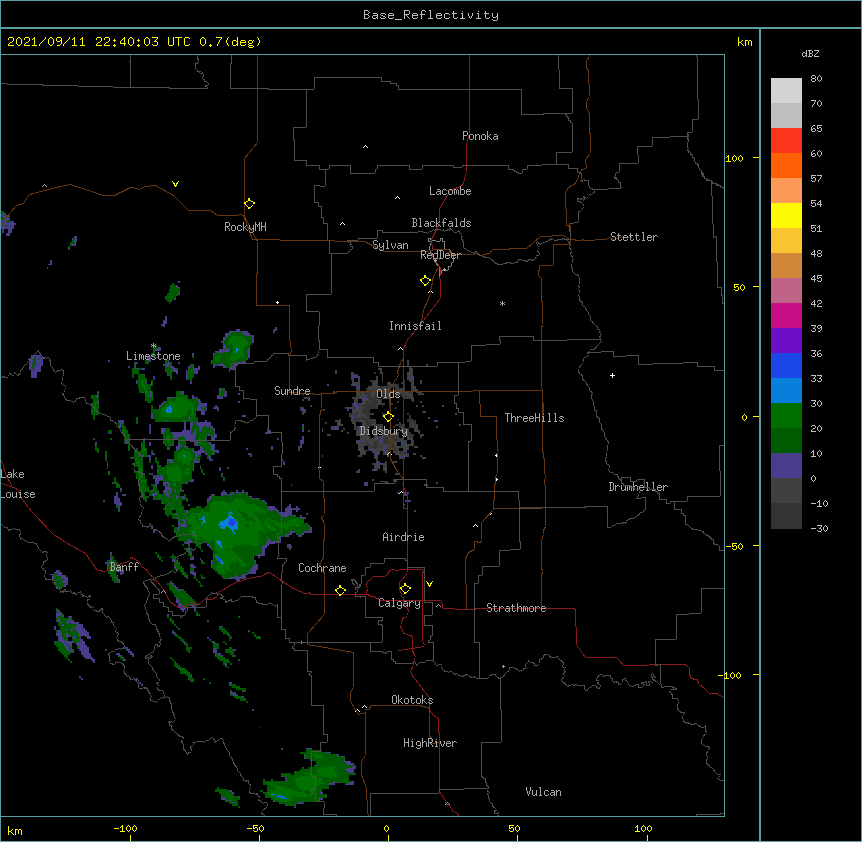Select the white asterisk above Limestone
Screen dimensions: 862x842
point(154,346)
